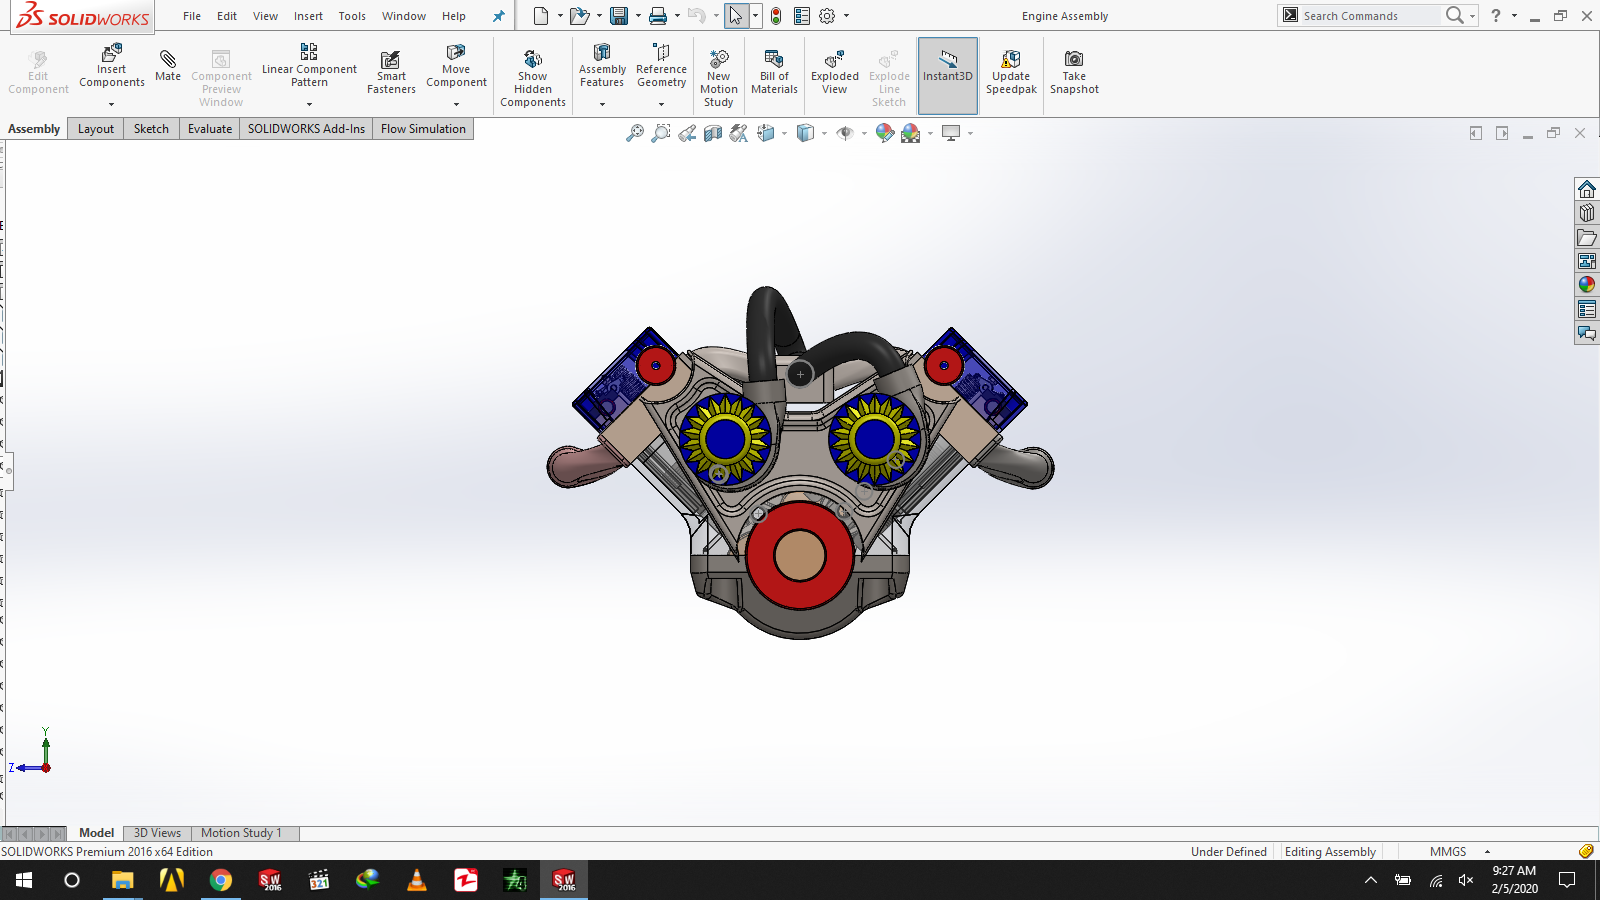The height and width of the screenshot is (900, 1600).
Task: Open the Help question mark button
Action: tap(1496, 16)
